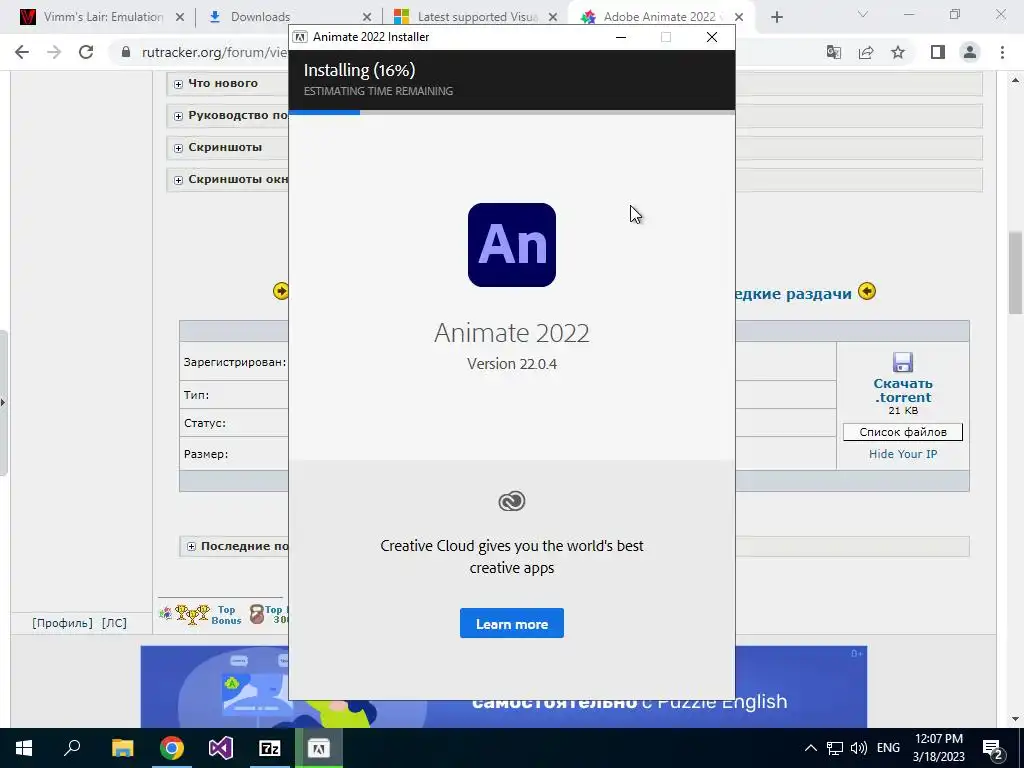Switch to Latest supported Visual tab
Viewport: 1024px width, 768px height.
[x=477, y=17]
